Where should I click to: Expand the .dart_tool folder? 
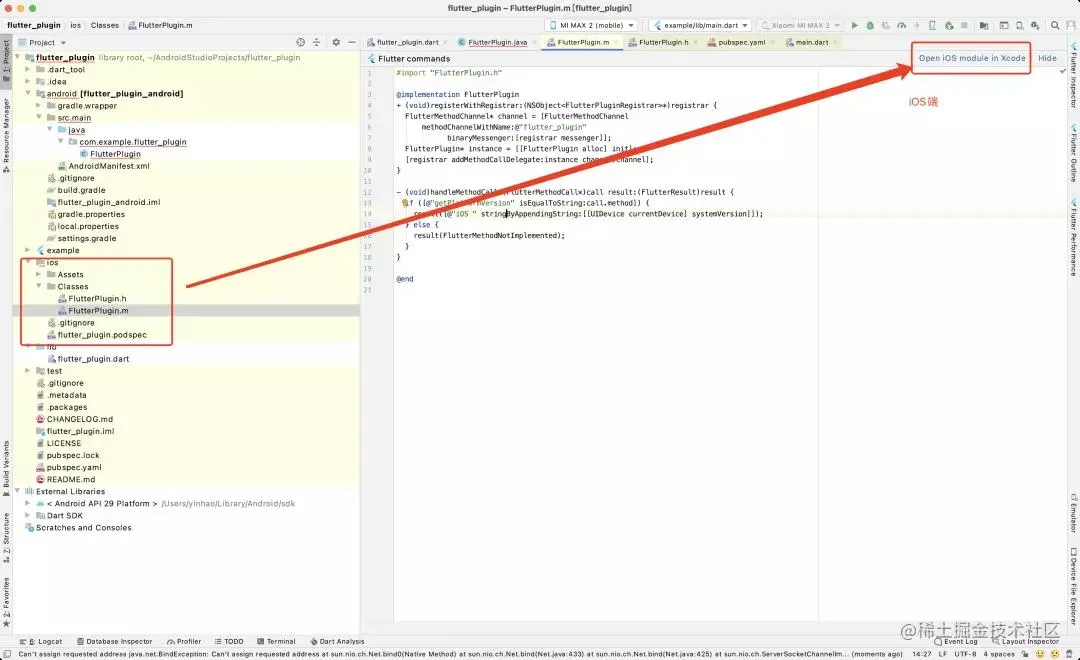28,69
